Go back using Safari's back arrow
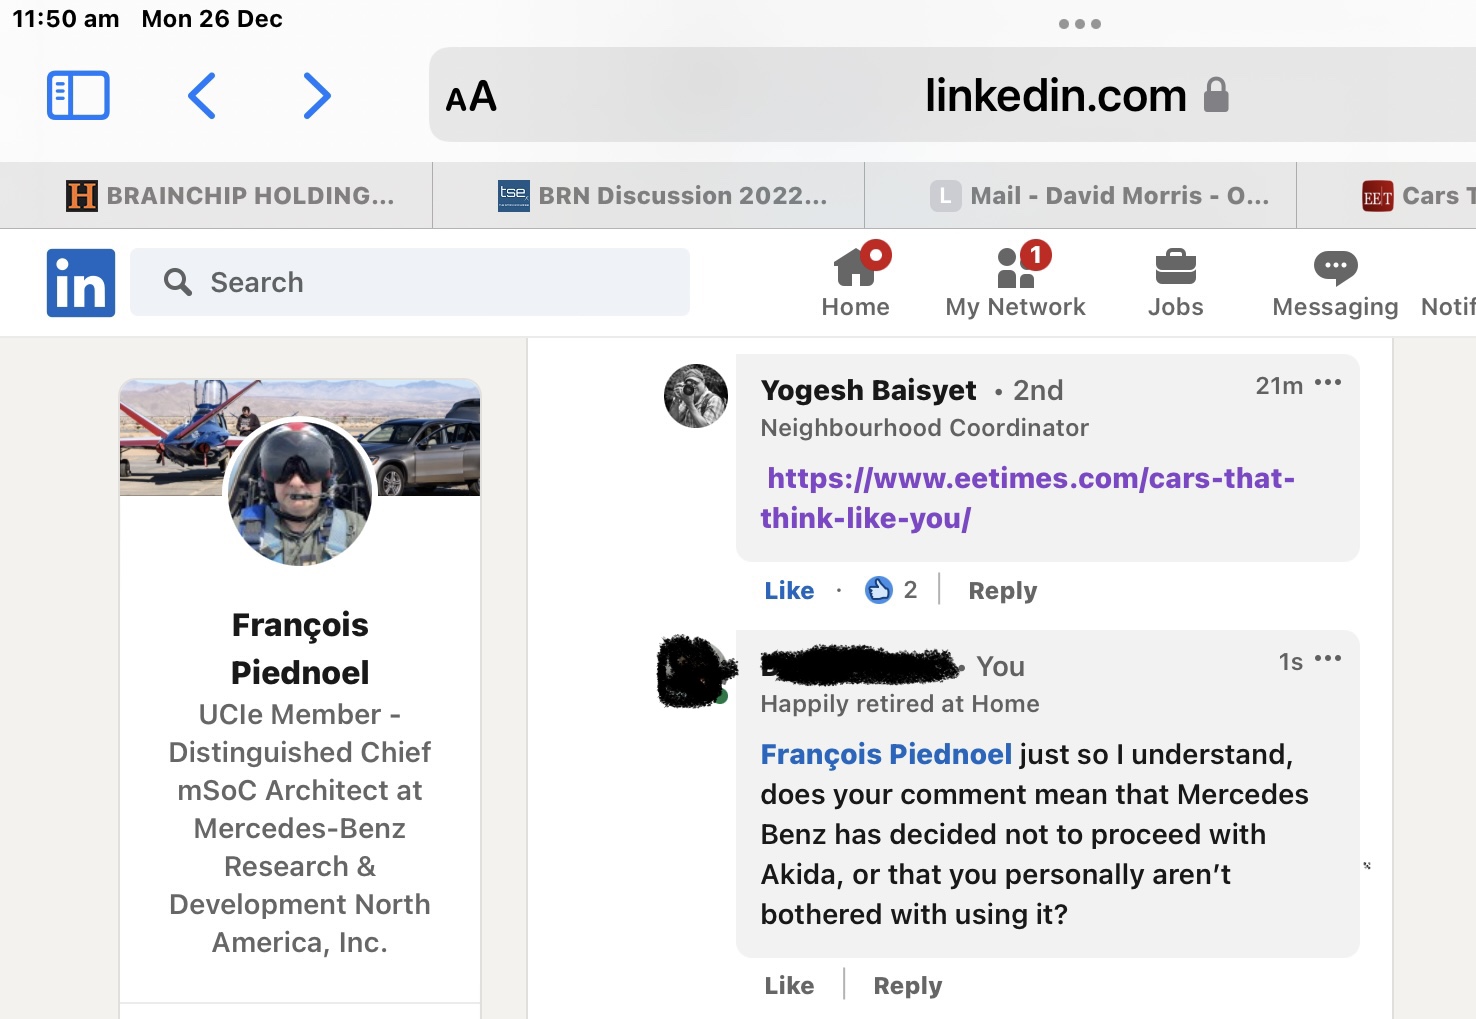The height and width of the screenshot is (1019, 1476). click(x=202, y=96)
